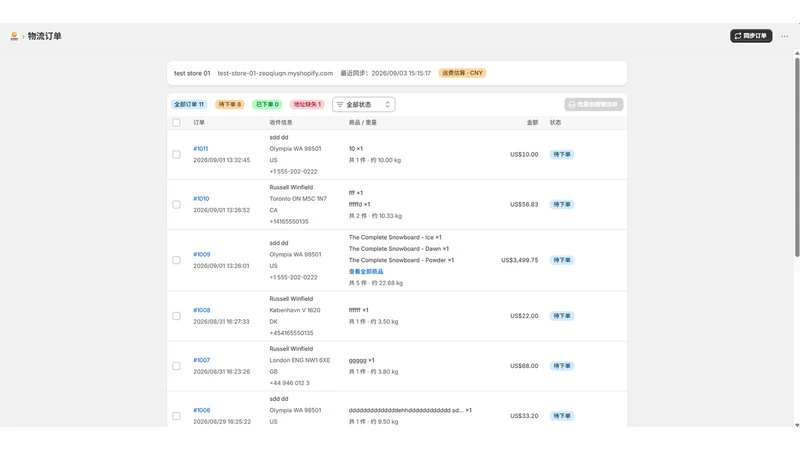Click the 待下单 status badge for #1008
The width and height of the screenshot is (800, 450).
(x=562, y=316)
